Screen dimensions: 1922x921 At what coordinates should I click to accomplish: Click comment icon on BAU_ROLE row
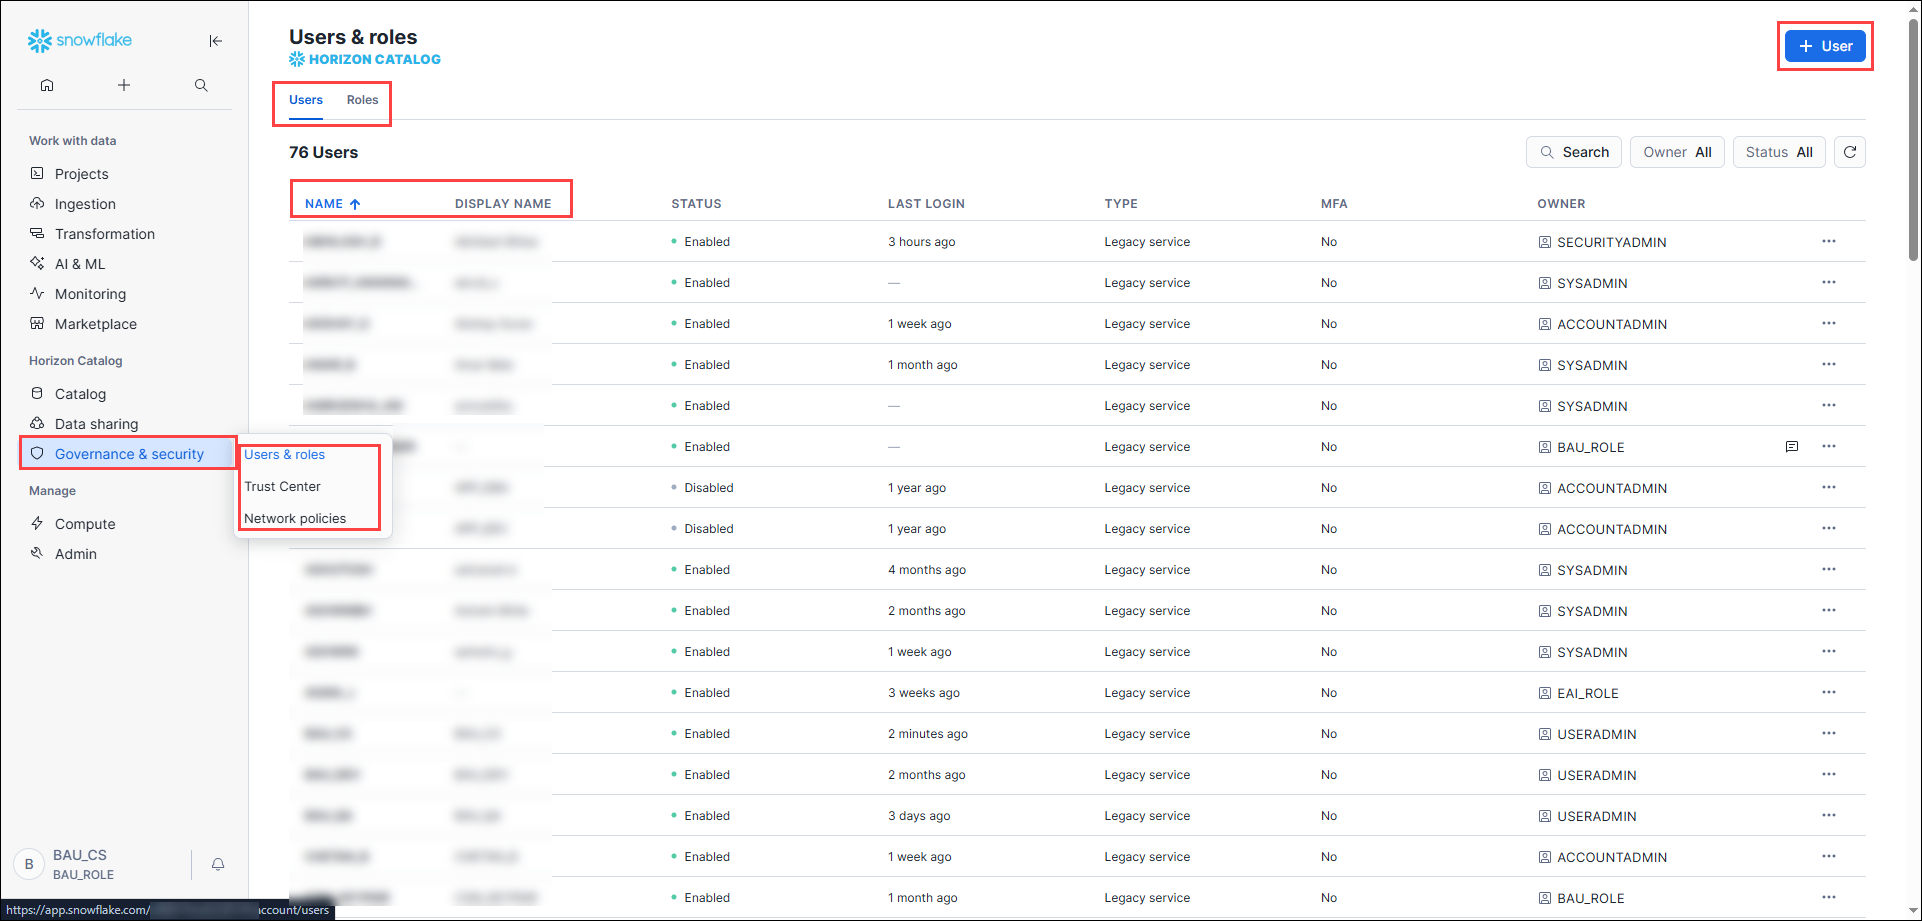click(1791, 447)
